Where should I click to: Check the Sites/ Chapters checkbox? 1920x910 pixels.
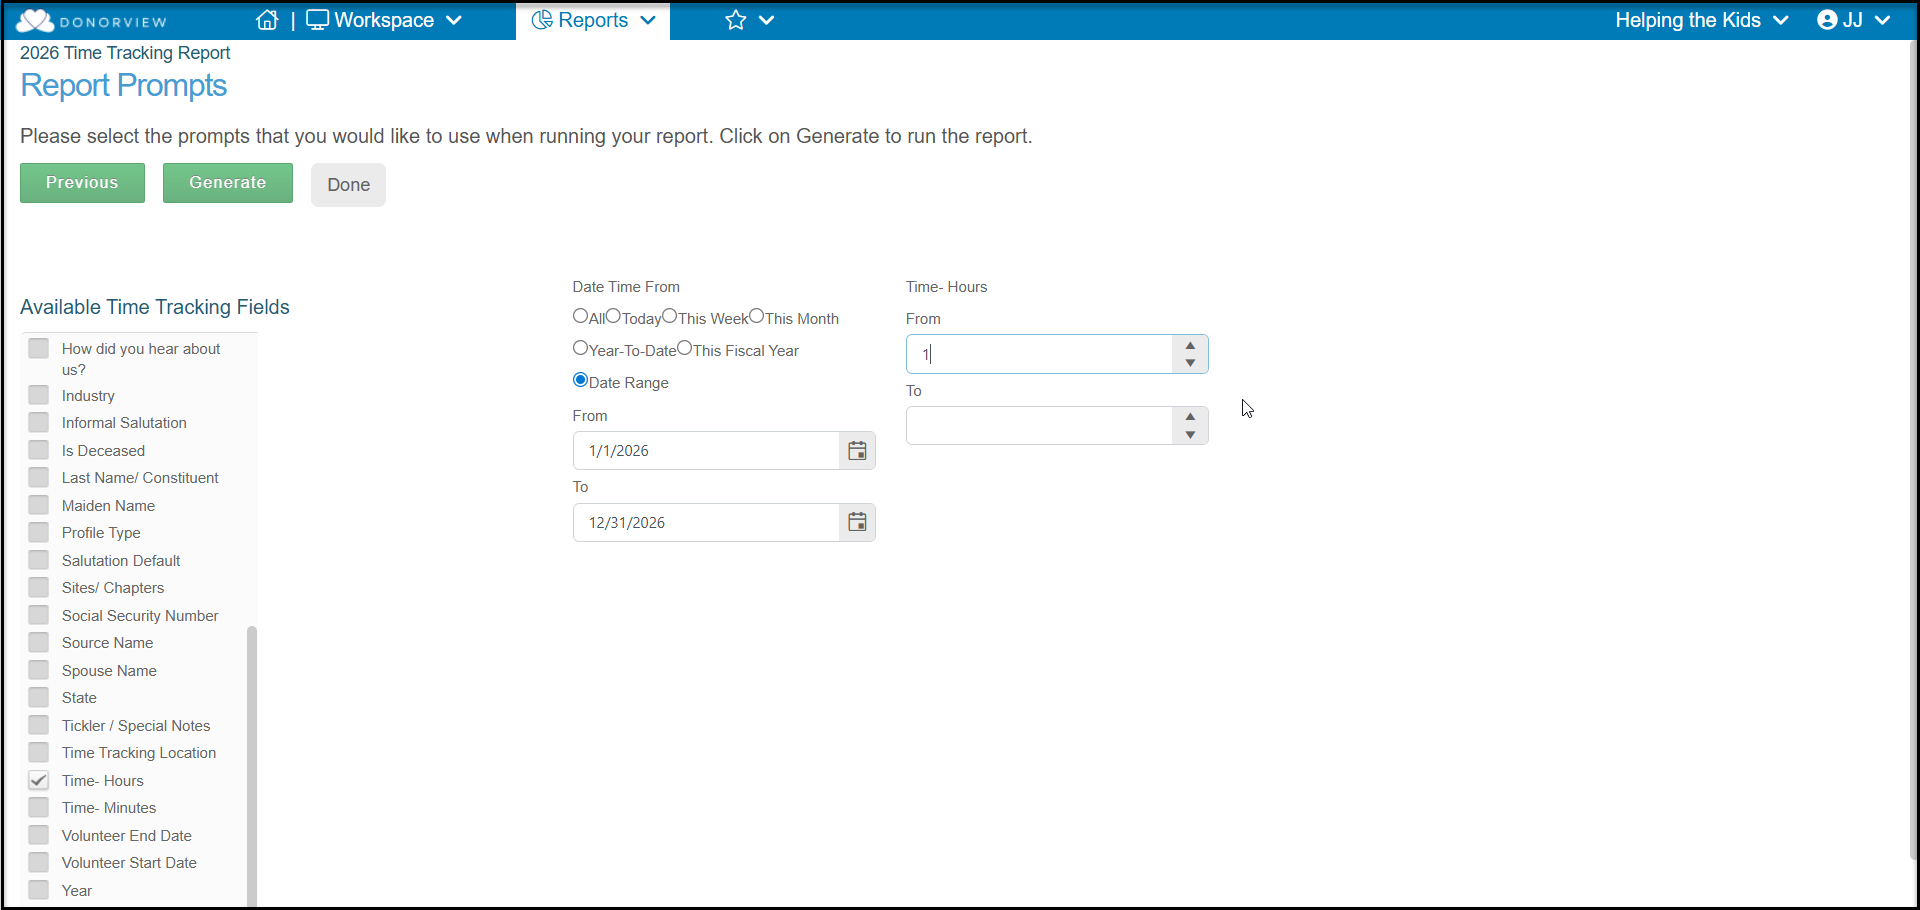[x=39, y=587]
